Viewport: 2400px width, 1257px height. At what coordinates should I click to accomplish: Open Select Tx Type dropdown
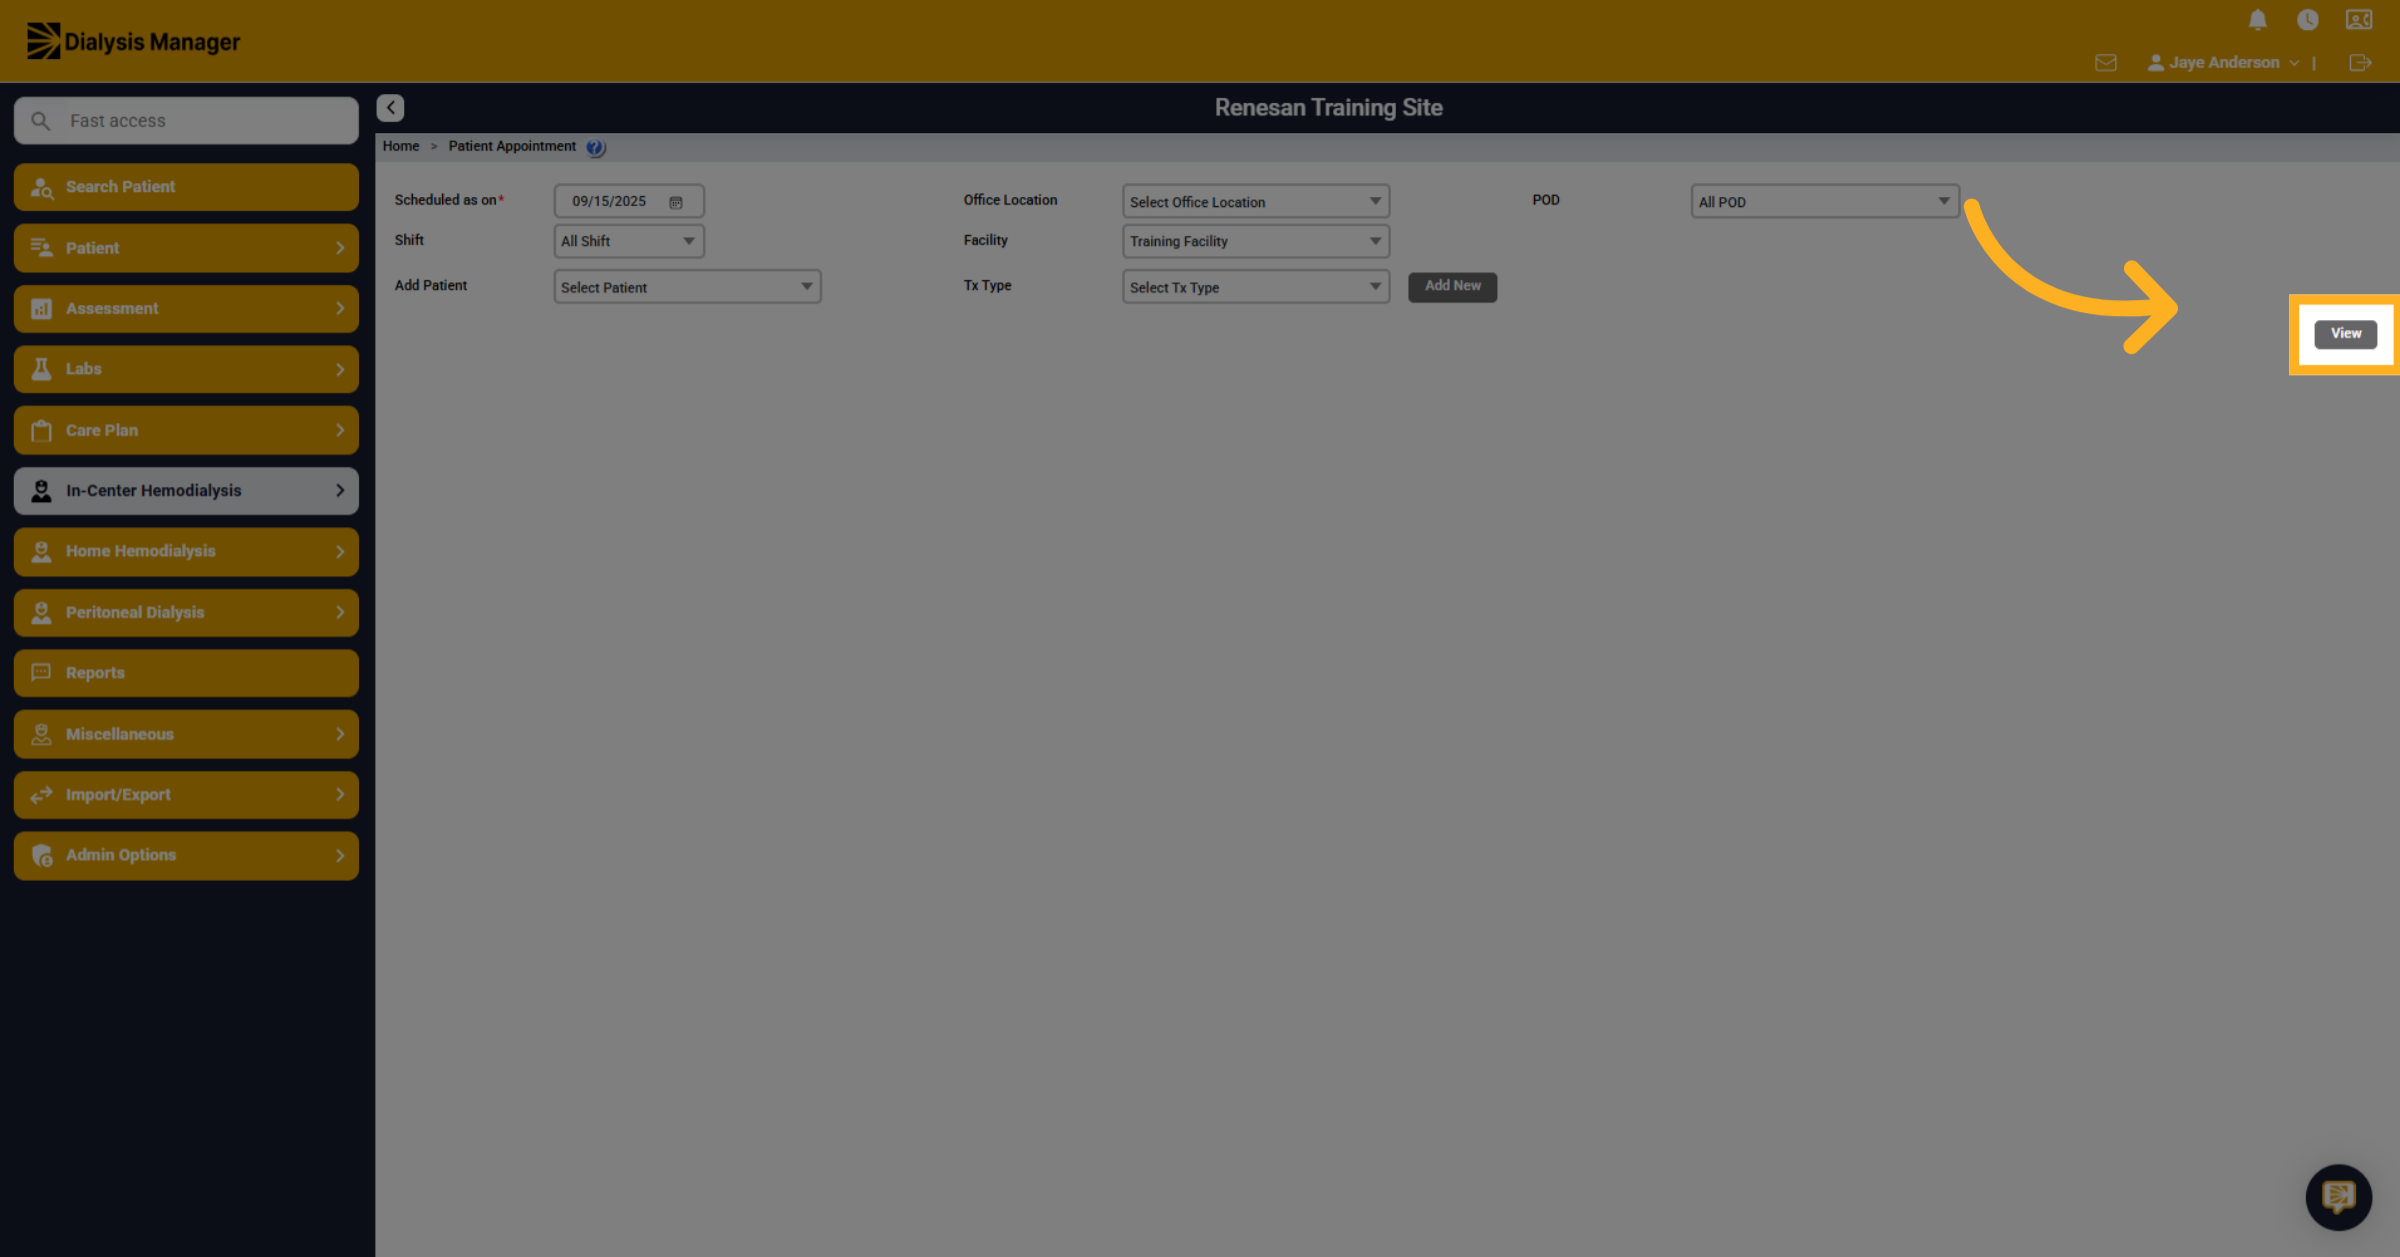[1255, 287]
